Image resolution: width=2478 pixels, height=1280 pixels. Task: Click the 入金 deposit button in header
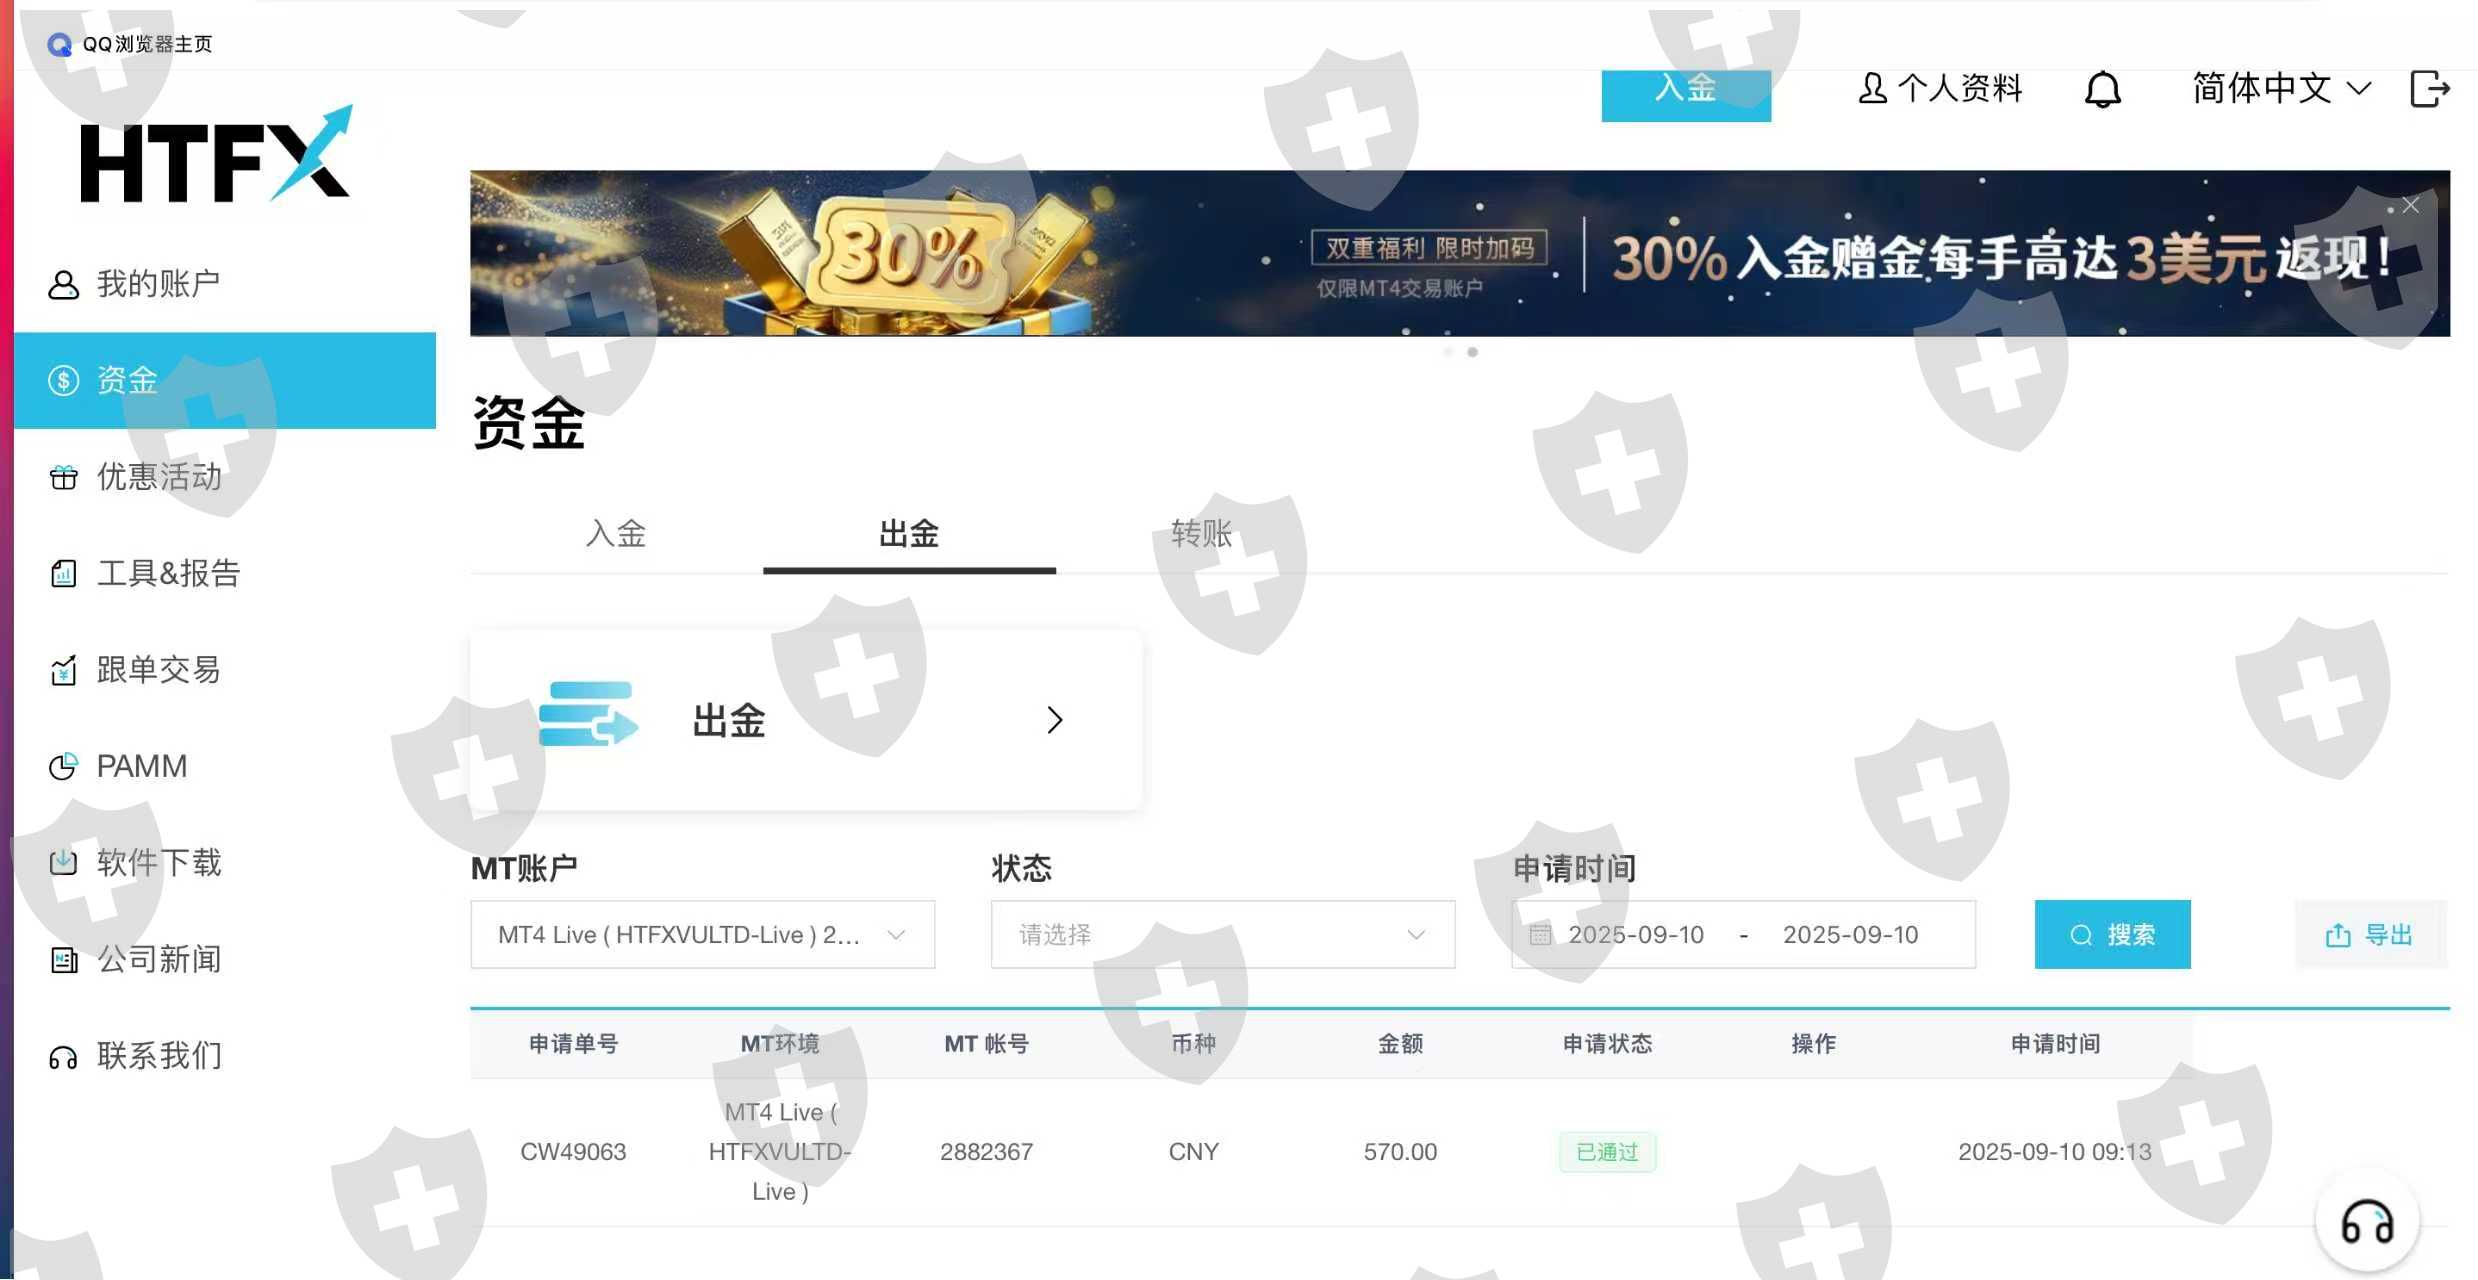[1686, 94]
